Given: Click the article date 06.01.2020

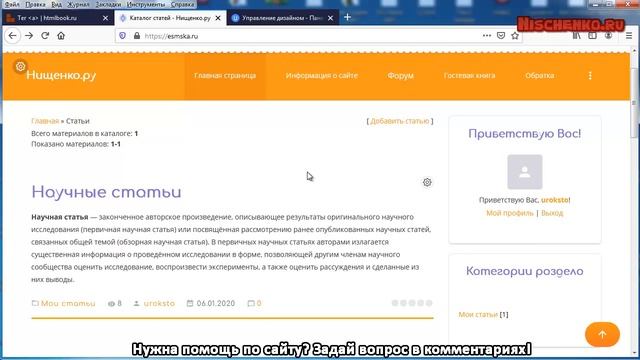Looking at the screenshot, I should [x=216, y=303].
